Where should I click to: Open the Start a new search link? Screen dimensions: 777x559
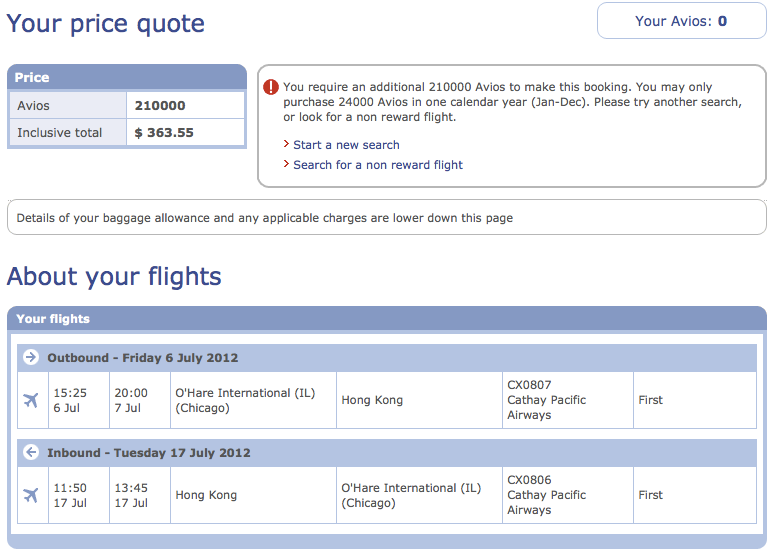[x=346, y=145]
